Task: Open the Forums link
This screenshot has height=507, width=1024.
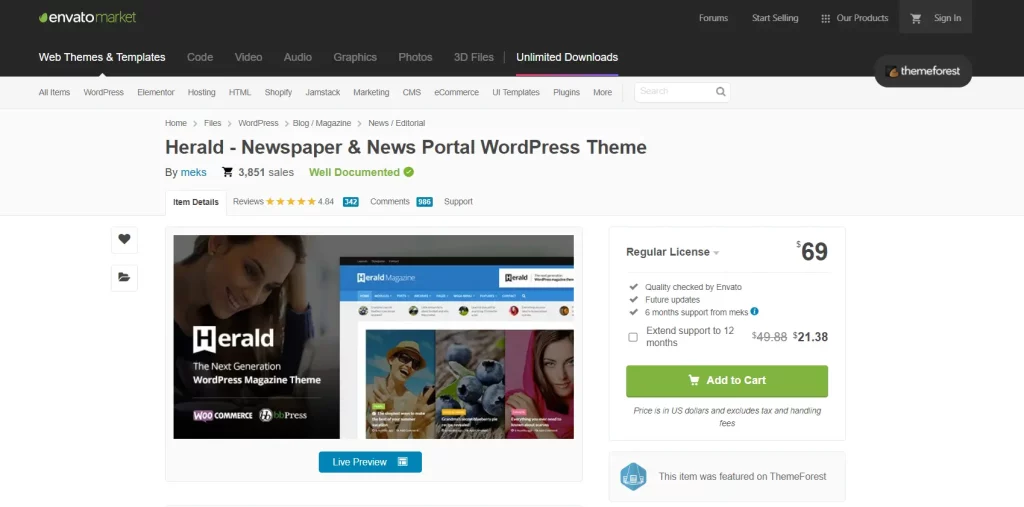Action: pyautogui.click(x=713, y=18)
